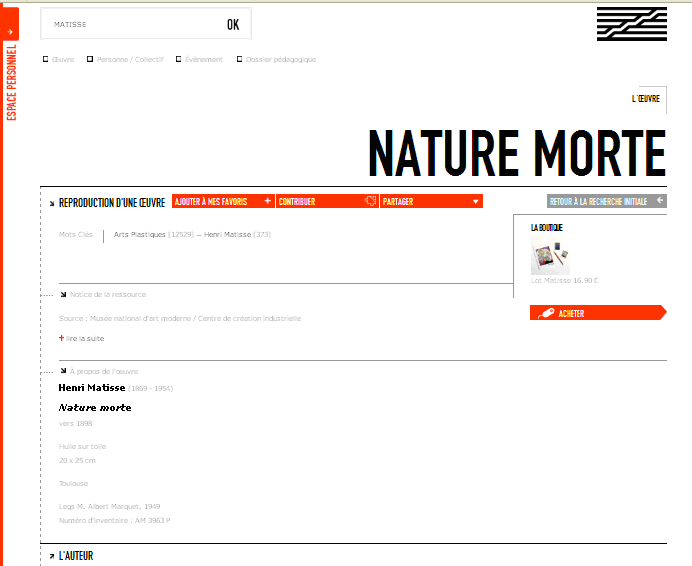Select the L'Œuvre tab
Image resolution: width=692 pixels, height=566 pixels.
tap(646, 99)
